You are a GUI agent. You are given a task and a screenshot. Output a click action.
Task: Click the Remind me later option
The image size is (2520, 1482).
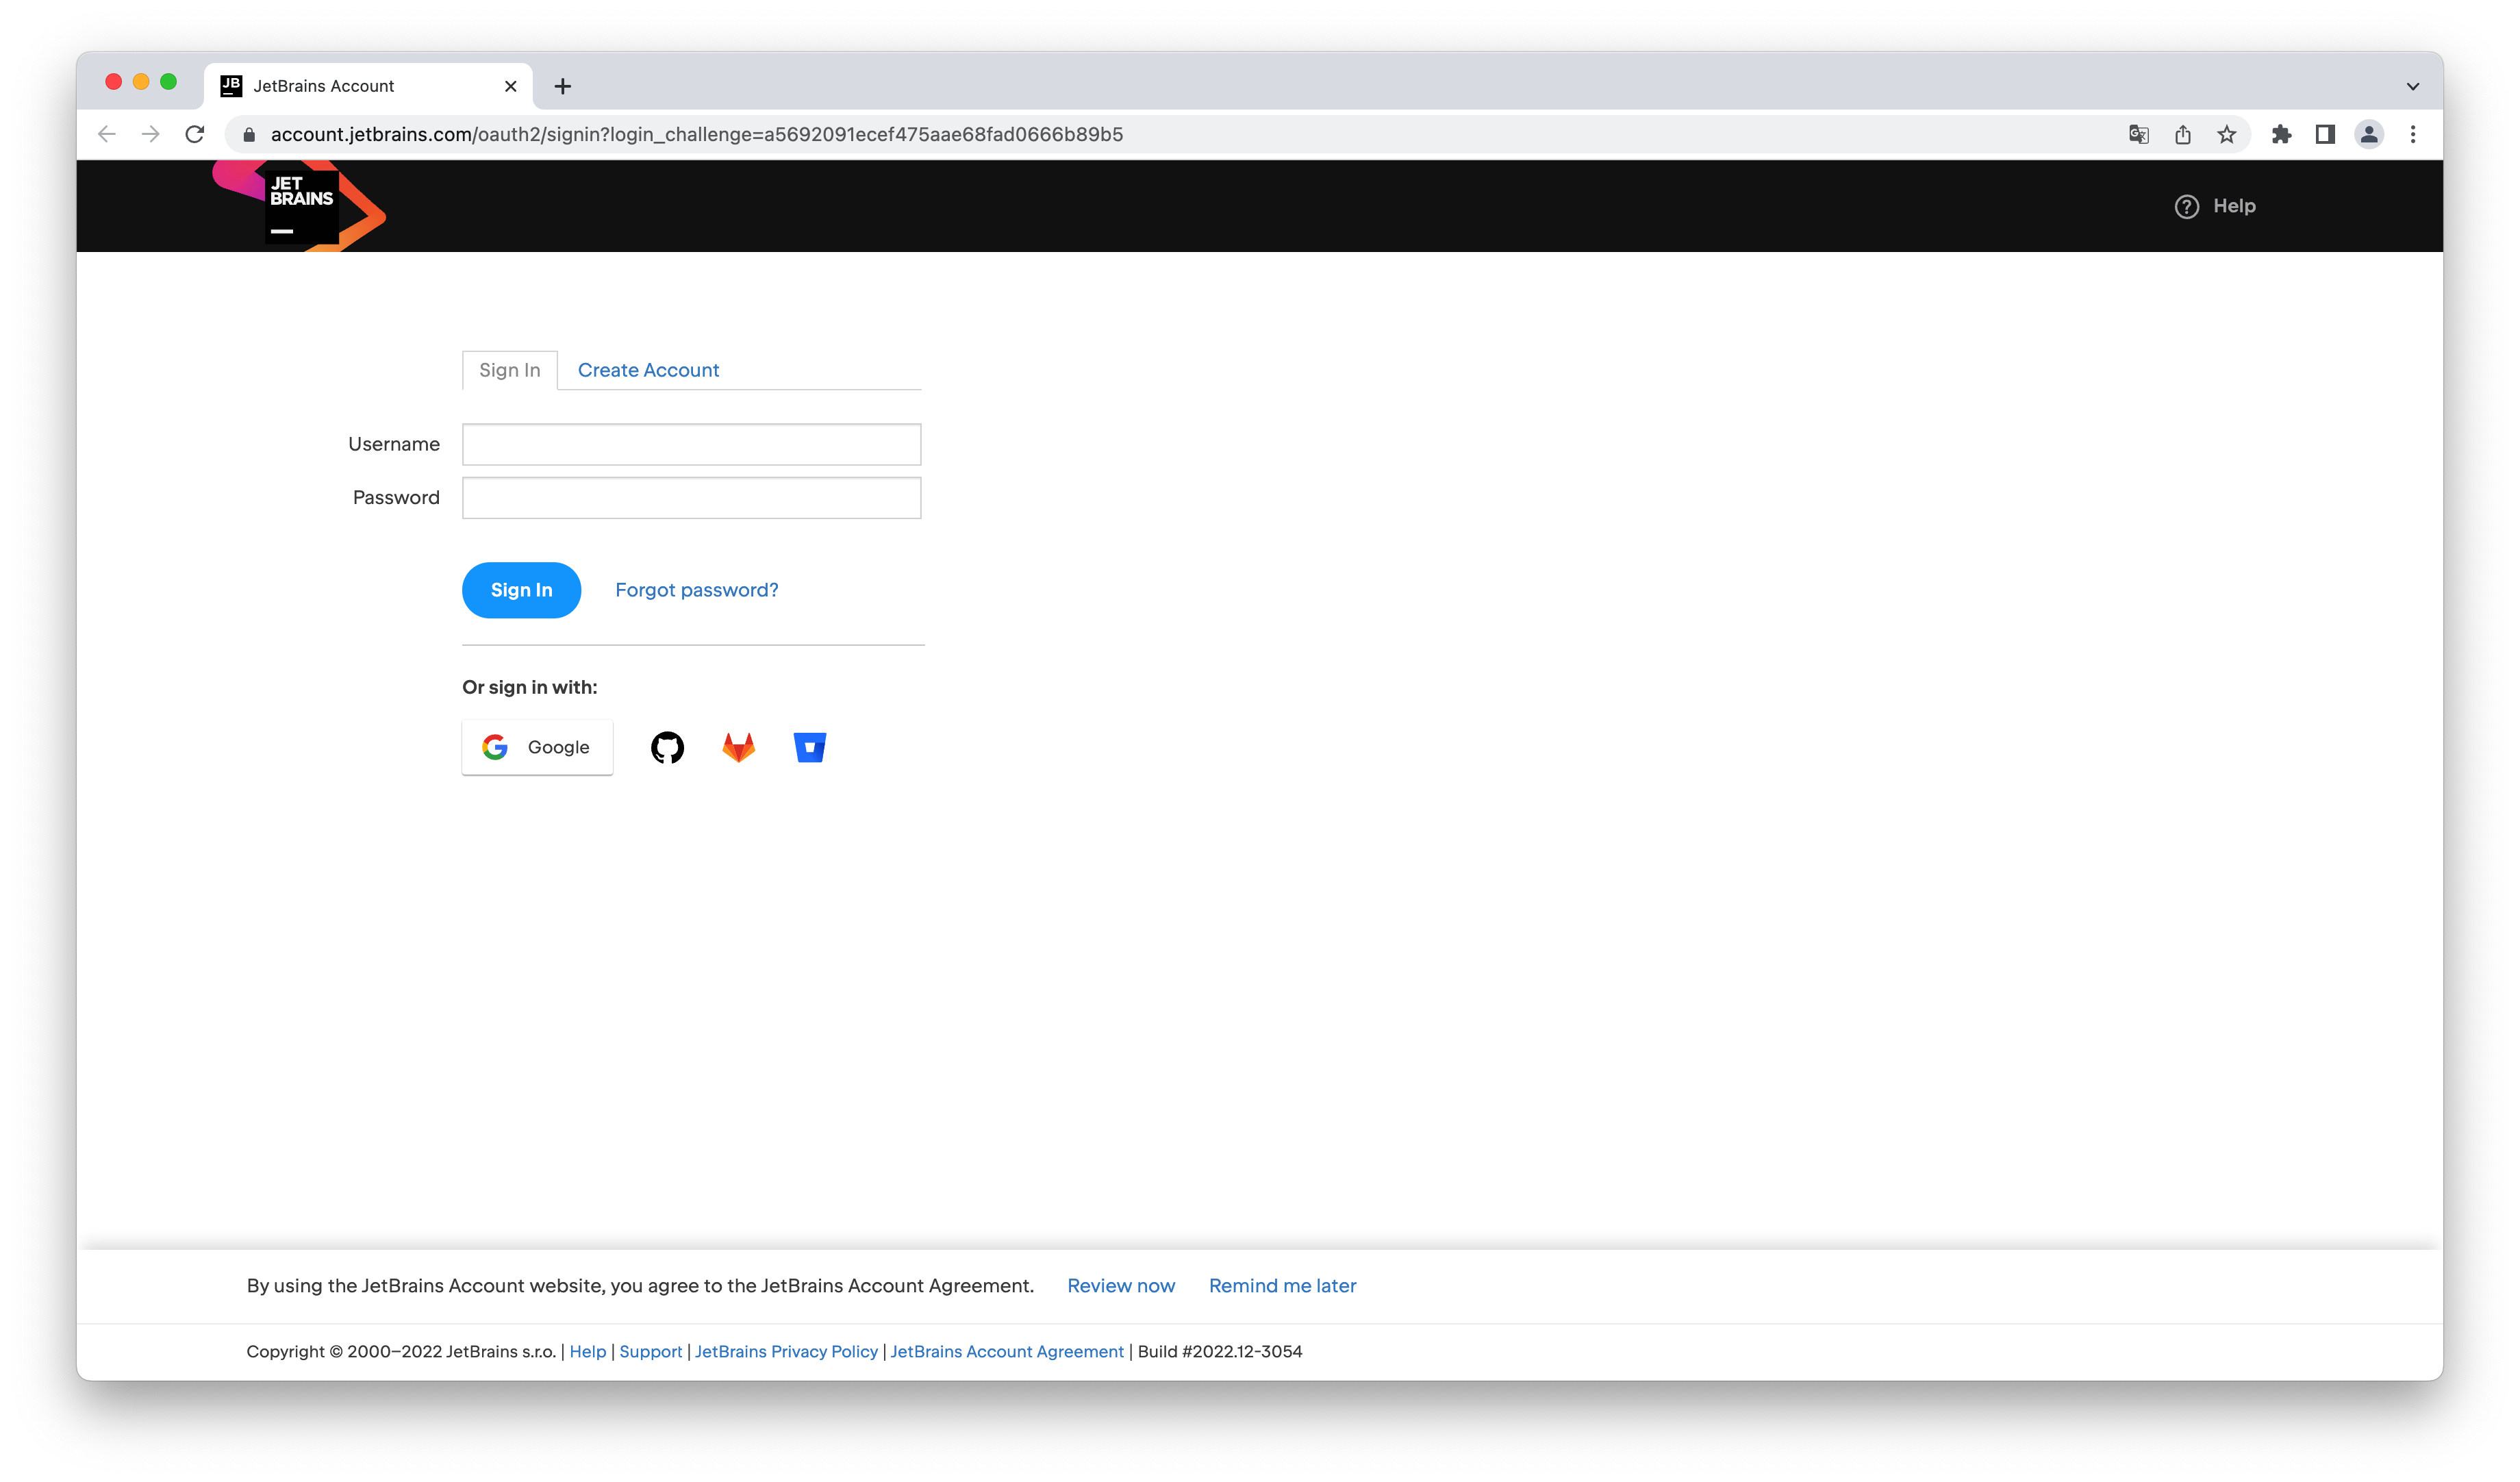(1282, 1284)
